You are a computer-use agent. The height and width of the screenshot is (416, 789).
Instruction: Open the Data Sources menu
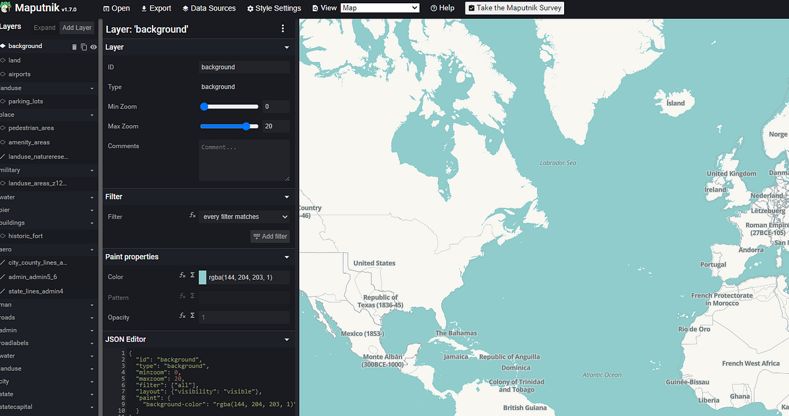tap(207, 8)
